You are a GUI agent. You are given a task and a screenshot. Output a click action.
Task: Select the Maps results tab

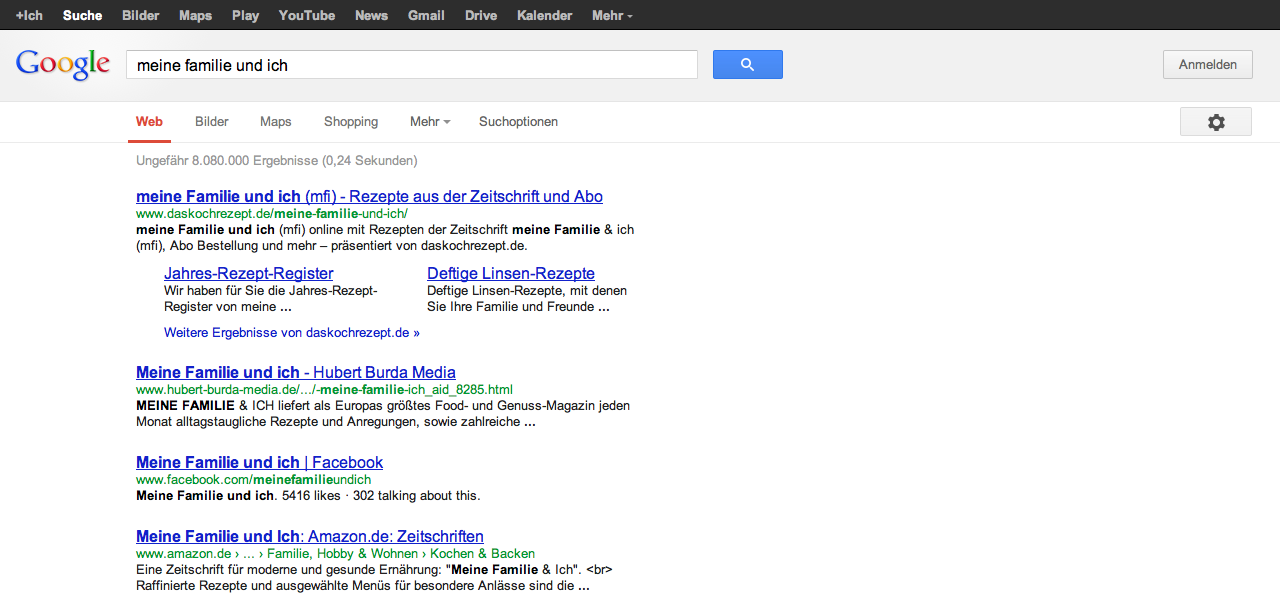[x=275, y=122]
